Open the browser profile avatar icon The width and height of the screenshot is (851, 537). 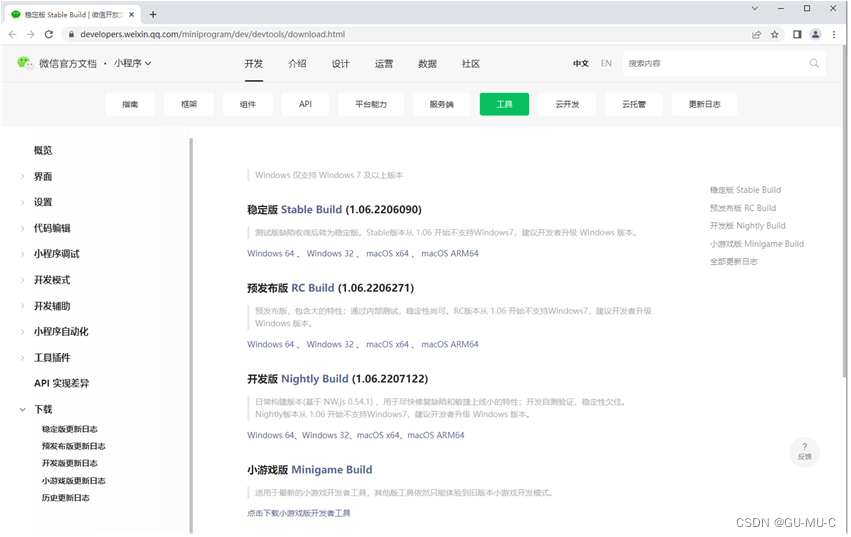coord(815,34)
